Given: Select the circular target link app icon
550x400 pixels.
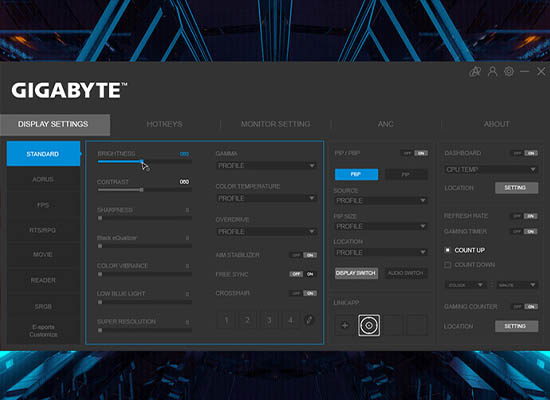Looking at the screenshot, I should pos(369,325).
